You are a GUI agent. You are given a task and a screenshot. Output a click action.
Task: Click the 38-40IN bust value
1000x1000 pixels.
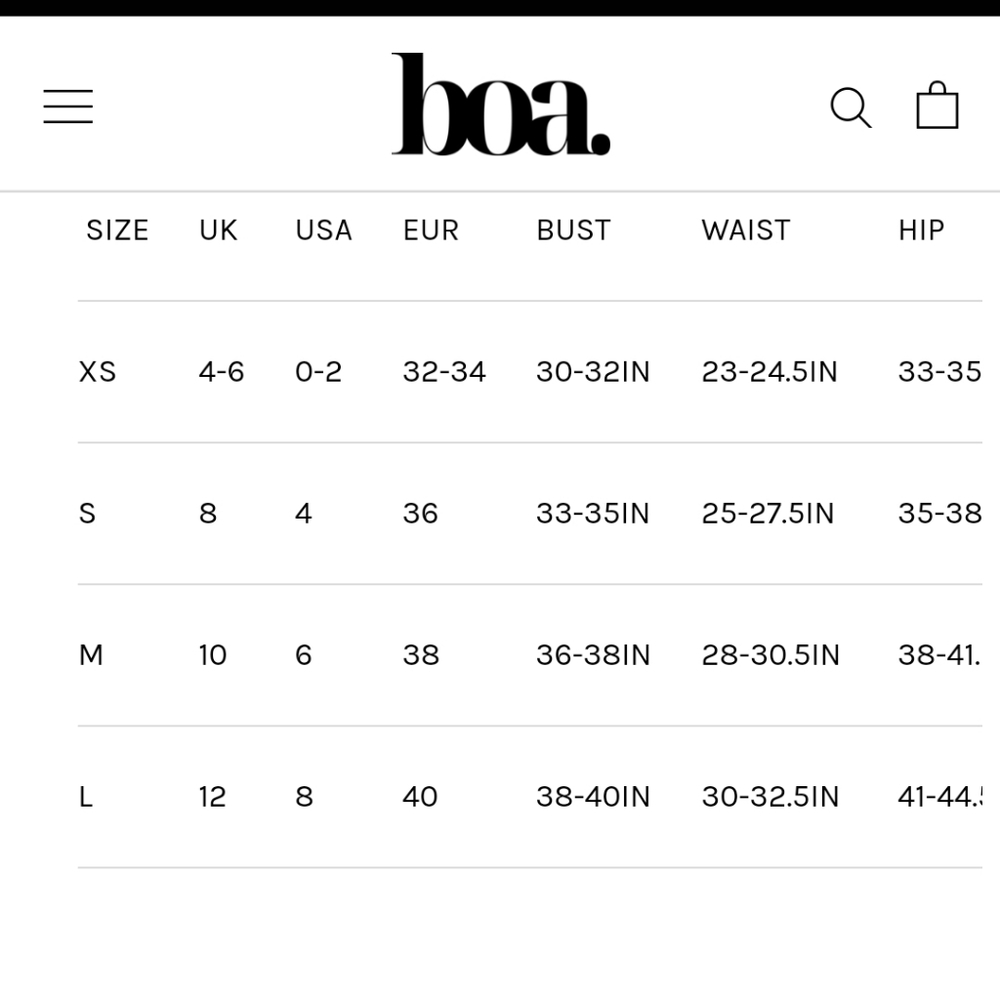[593, 797]
